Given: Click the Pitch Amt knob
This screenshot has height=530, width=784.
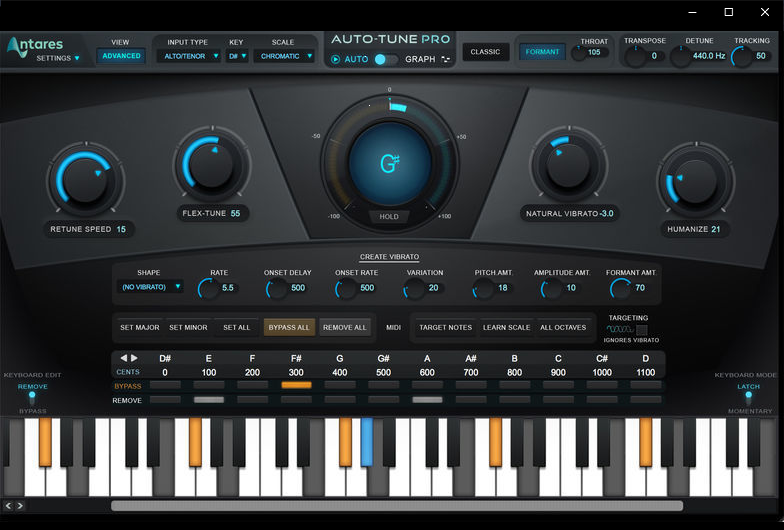Looking at the screenshot, I should (484, 288).
